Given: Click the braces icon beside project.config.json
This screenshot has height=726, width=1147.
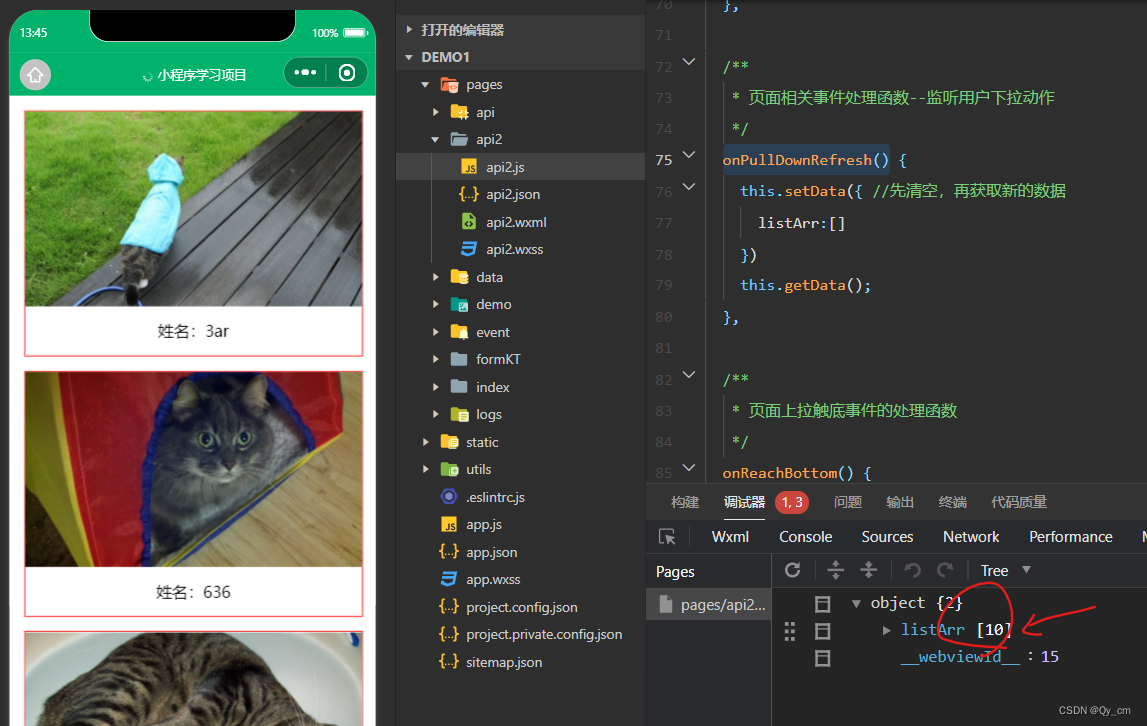Looking at the screenshot, I should (x=449, y=607).
